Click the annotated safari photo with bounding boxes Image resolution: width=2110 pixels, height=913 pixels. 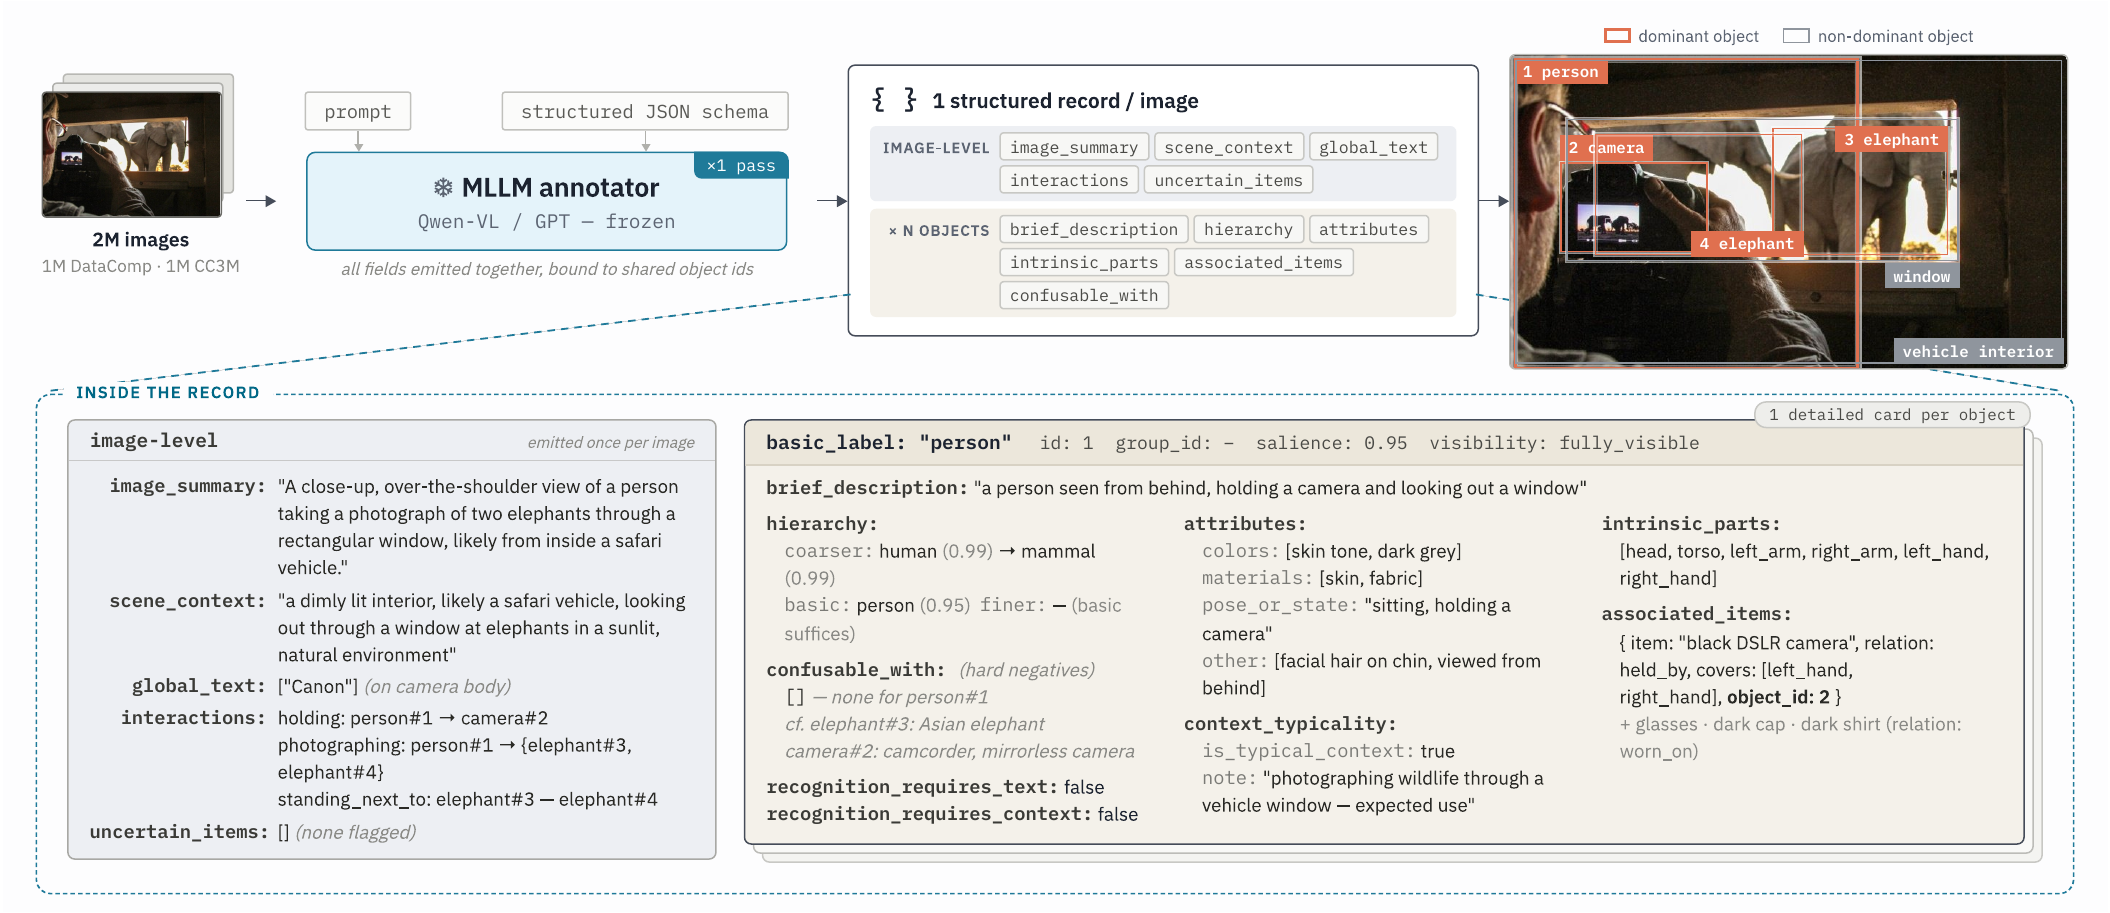pyautogui.click(x=1788, y=212)
